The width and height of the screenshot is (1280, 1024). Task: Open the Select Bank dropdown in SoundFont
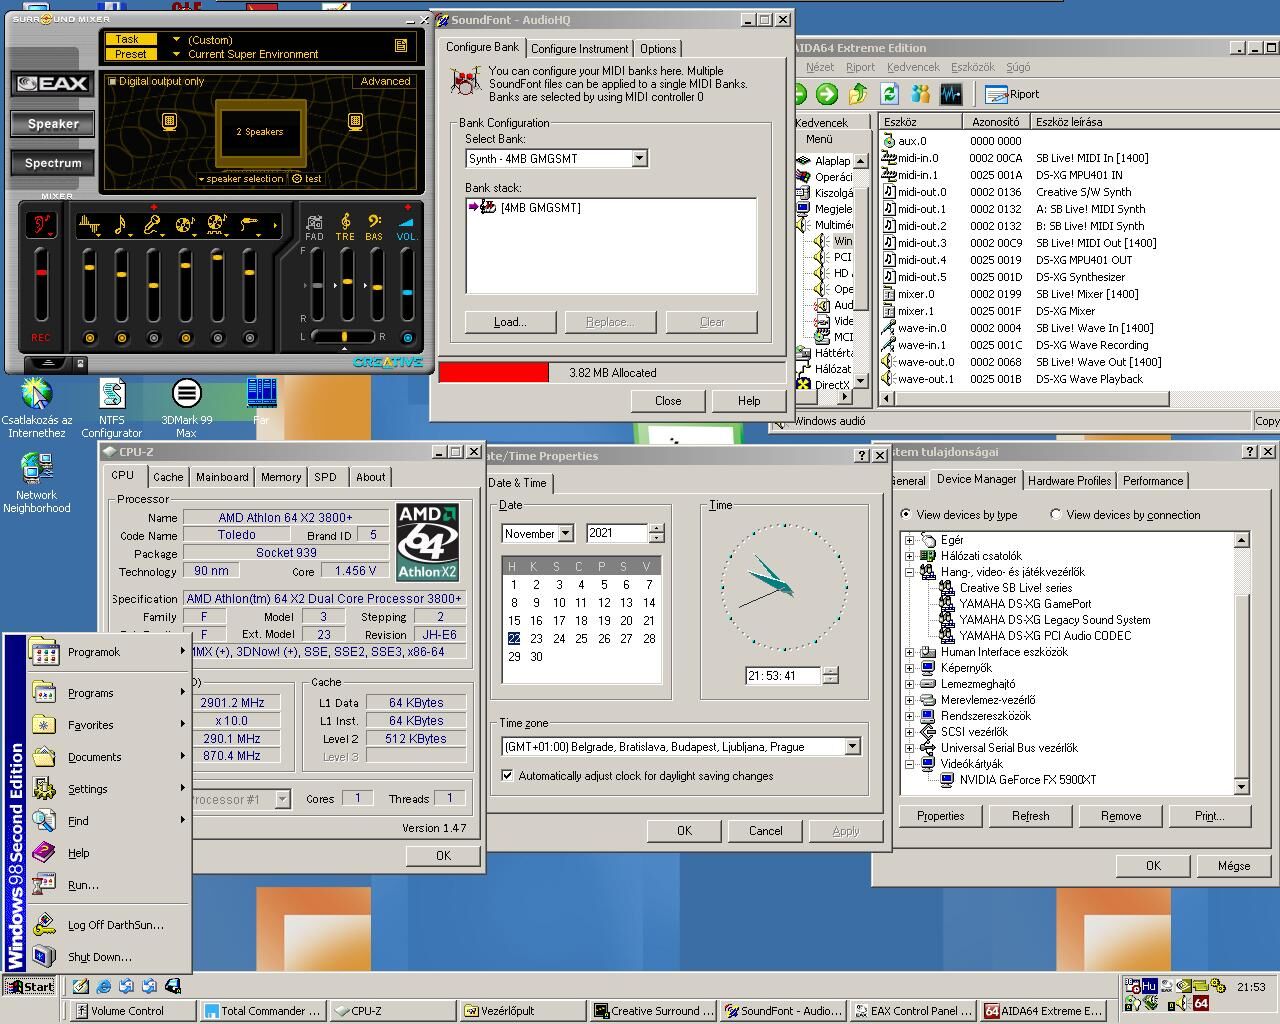[639, 159]
